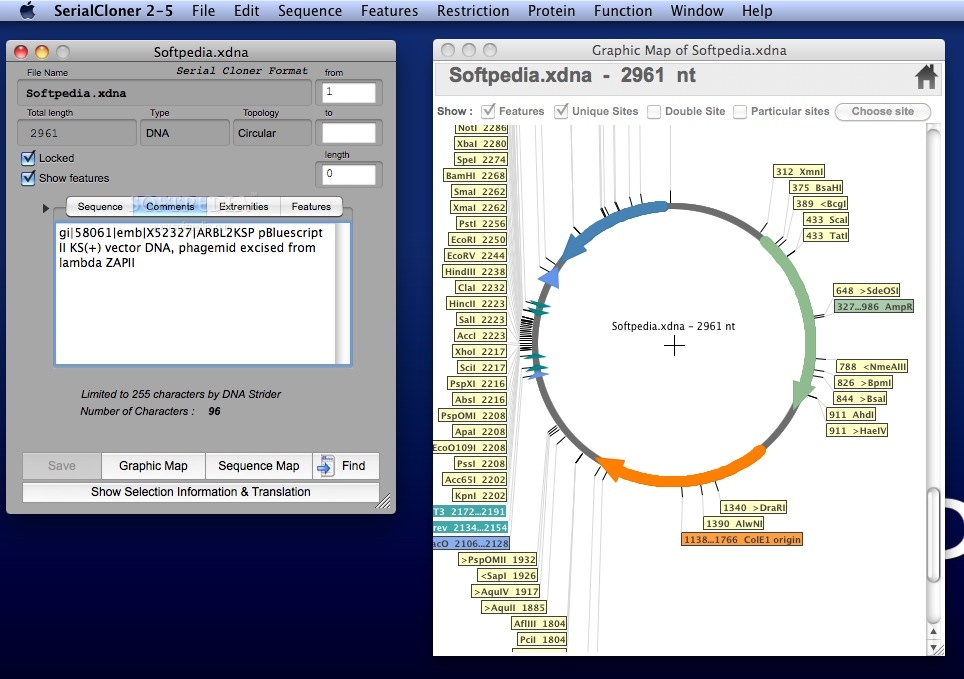Select the 327...986 AmpR feature label

874,306
